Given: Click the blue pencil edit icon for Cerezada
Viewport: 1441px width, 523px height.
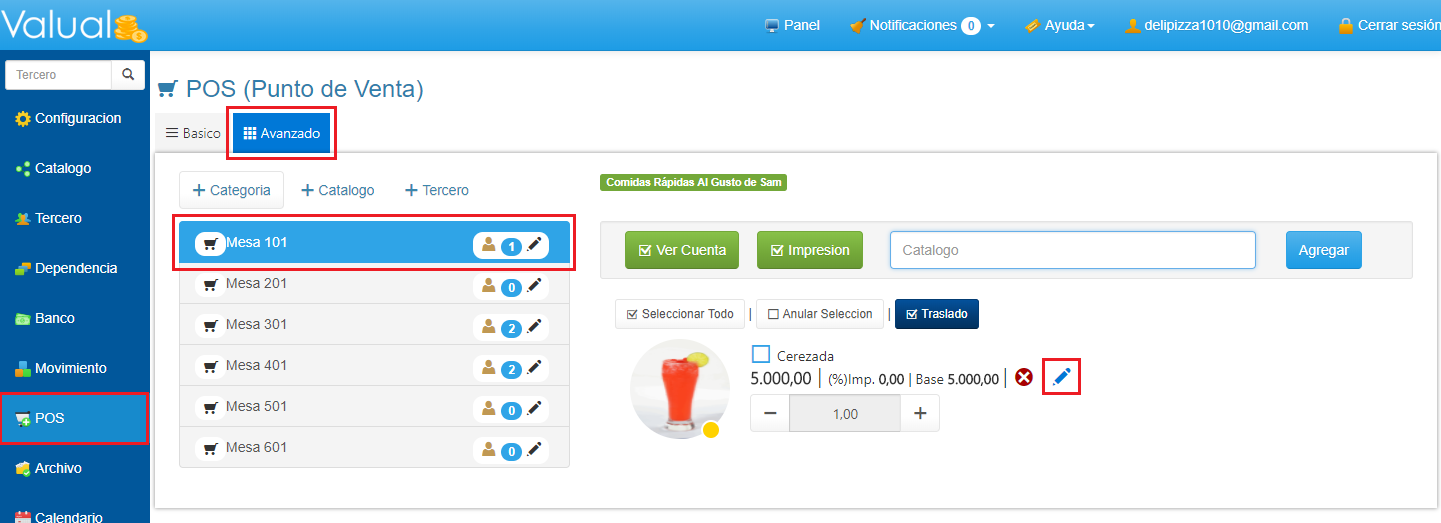Looking at the screenshot, I should click(x=1061, y=377).
